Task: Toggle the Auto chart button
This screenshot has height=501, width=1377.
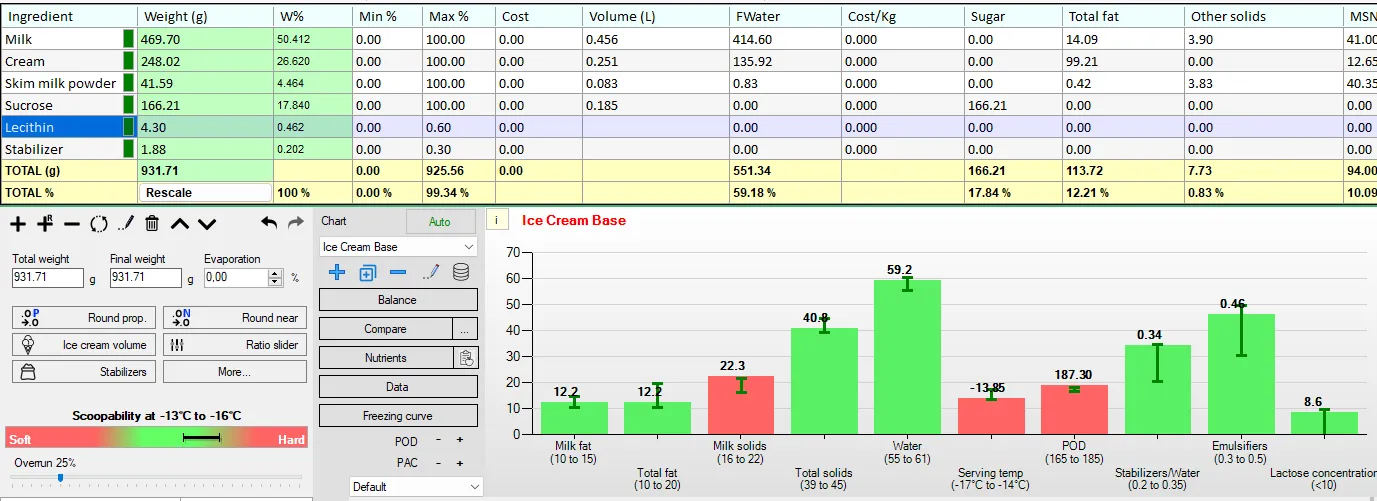Action: [x=440, y=222]
